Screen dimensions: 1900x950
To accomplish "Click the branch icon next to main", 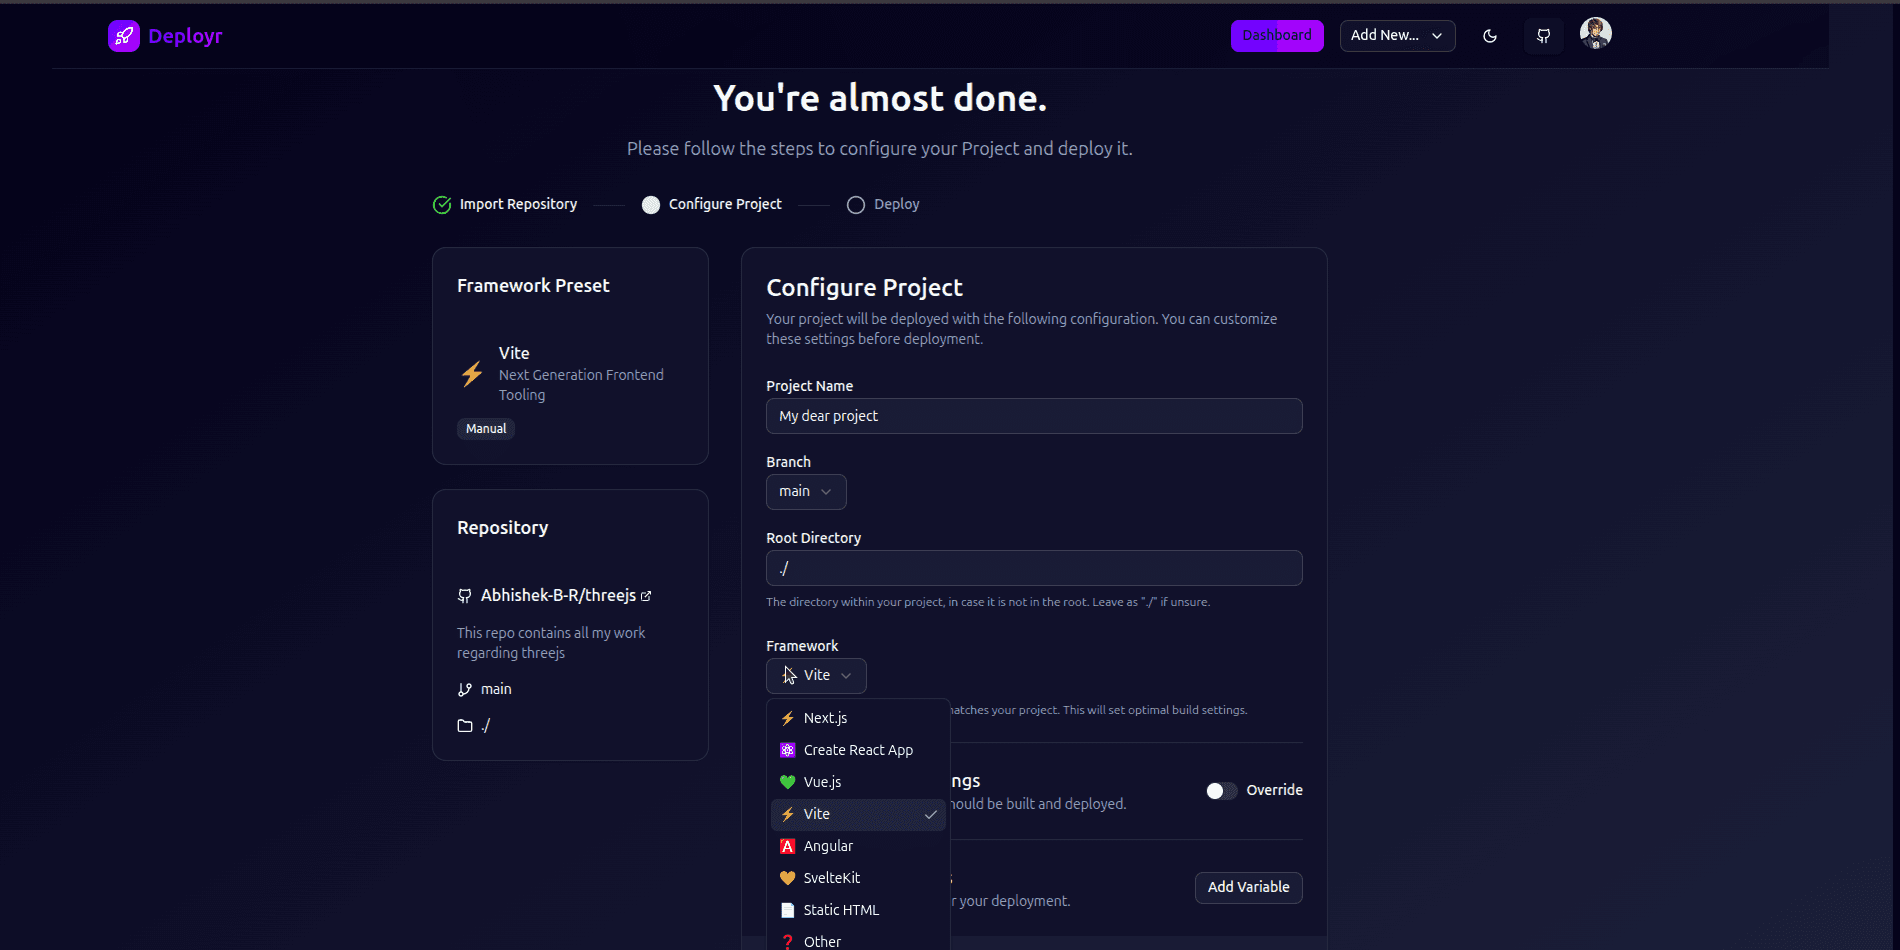I will 464,689.
